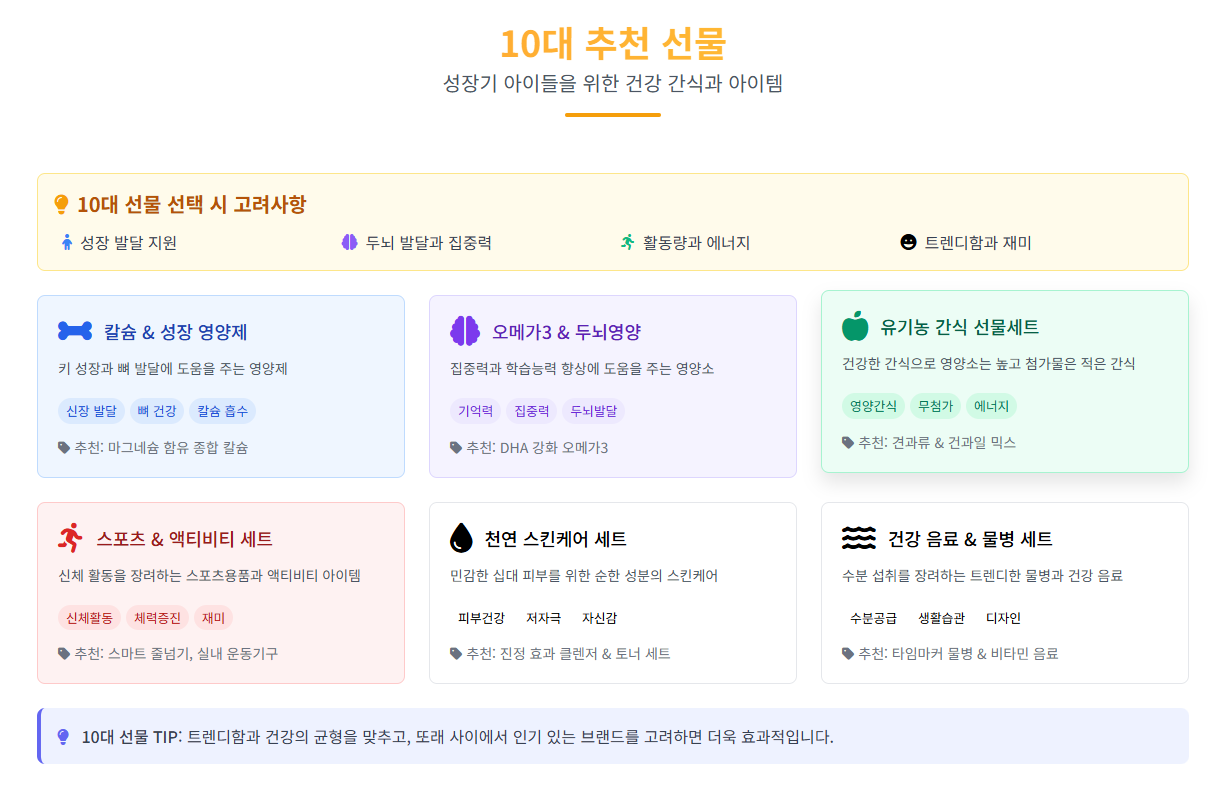Click the 생활습관 tag
Screen dimensions: 1230x791
pos(942,618)
